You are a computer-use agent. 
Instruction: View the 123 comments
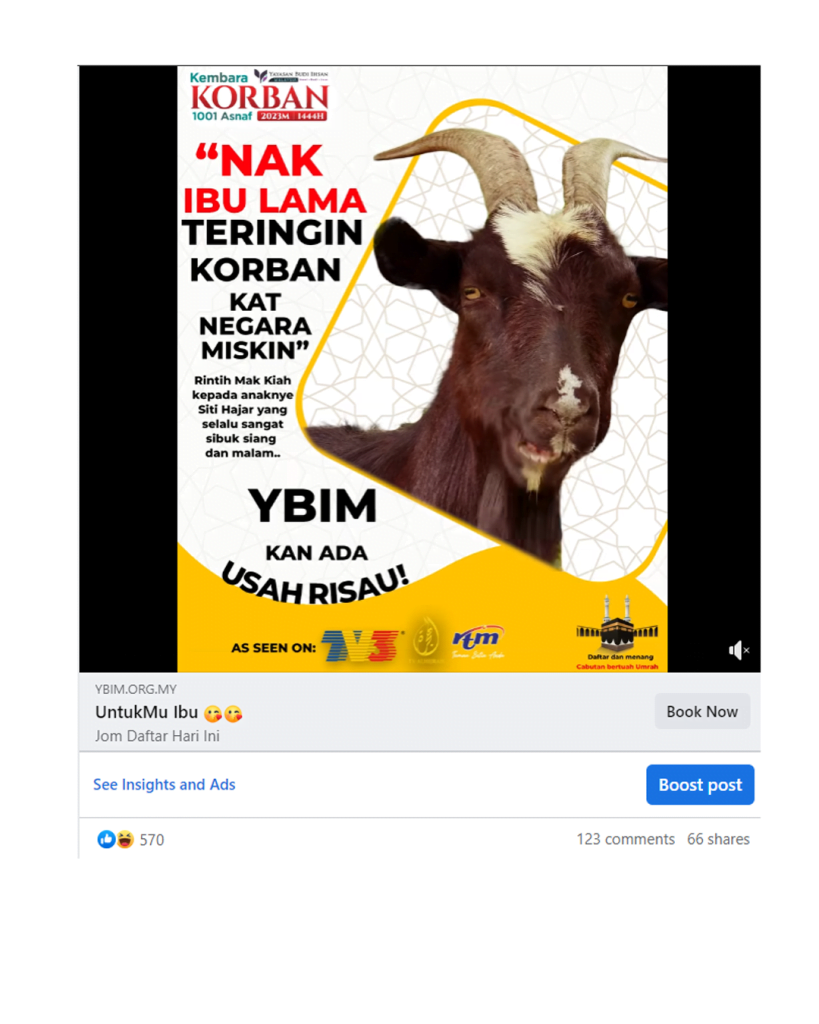point(625,839)
